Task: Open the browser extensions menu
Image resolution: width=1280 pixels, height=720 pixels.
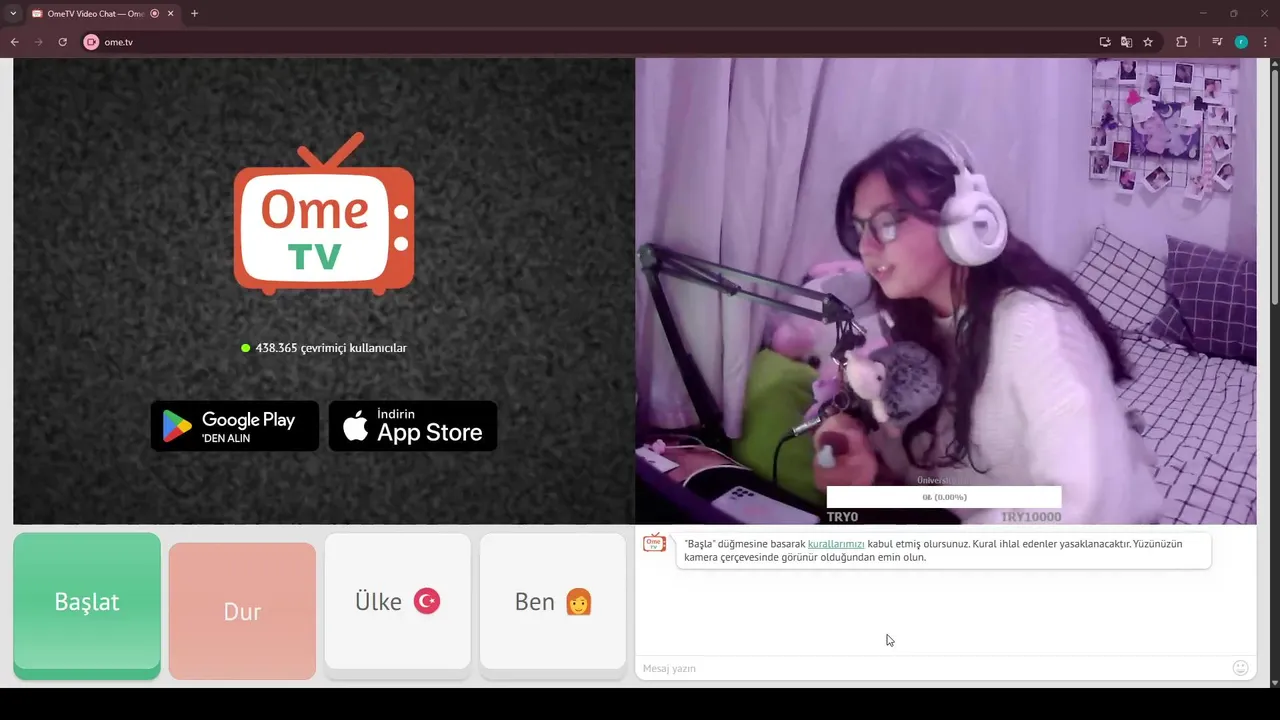Action: 1181,42
